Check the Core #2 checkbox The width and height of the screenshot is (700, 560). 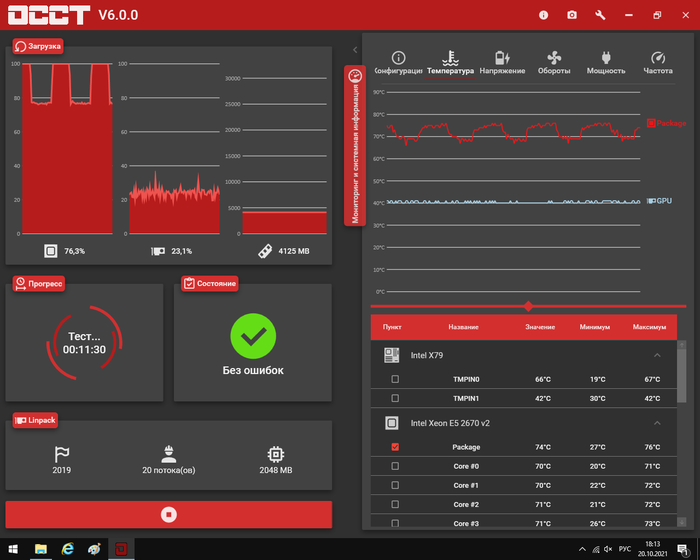tap(395, 504)
